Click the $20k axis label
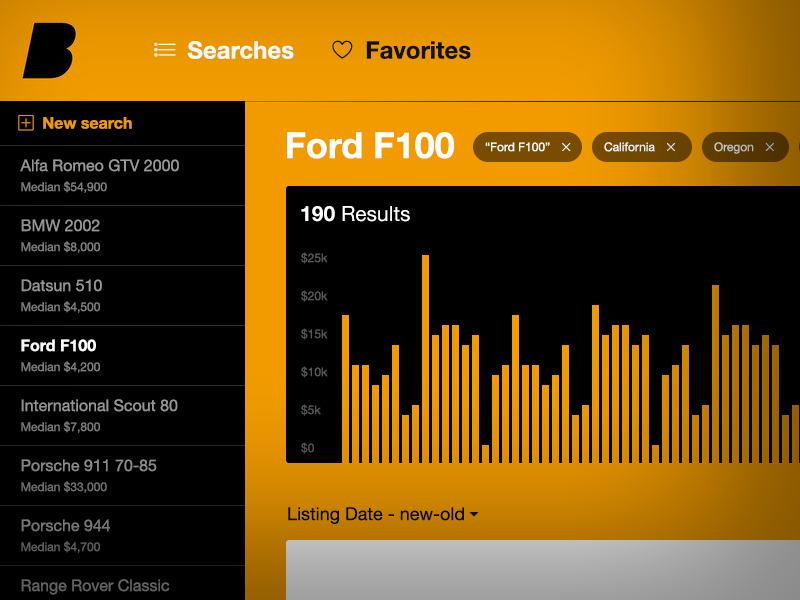The width and height of the screenshot is (800, 600). pyautogui.click(x=314, y=296)
